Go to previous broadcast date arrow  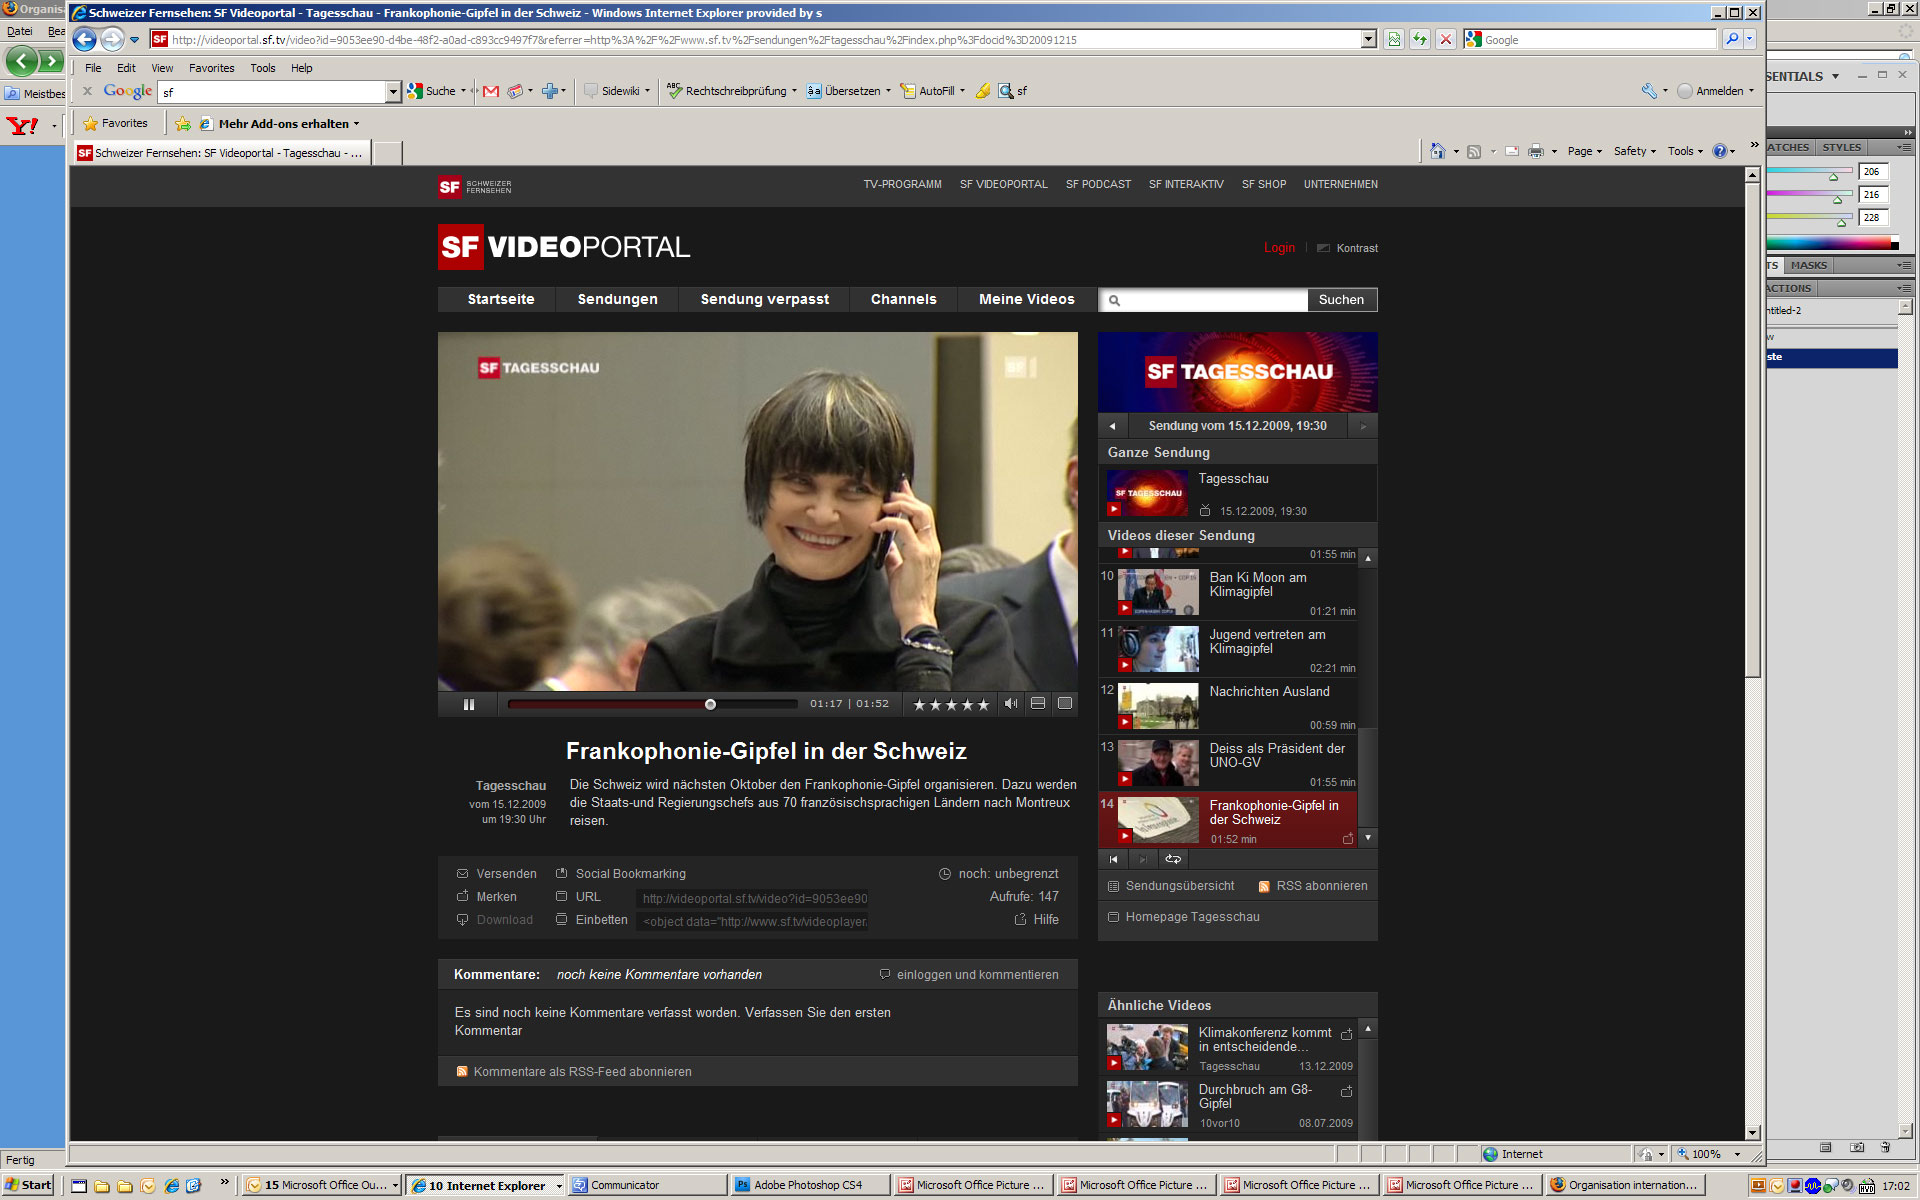pos(1112,426)
